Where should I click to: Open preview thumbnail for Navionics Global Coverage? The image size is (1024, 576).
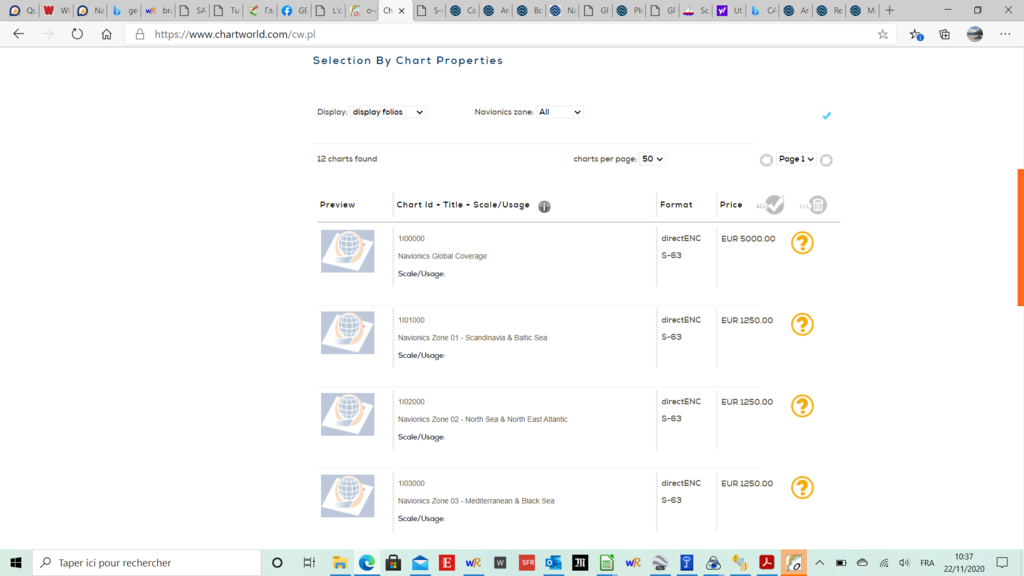coord(347,251)
